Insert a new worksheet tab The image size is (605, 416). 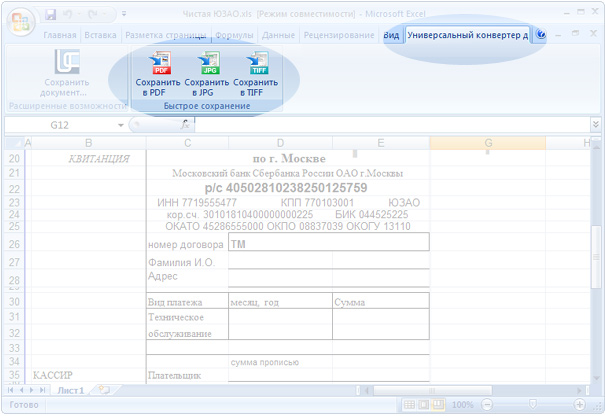click(103, 390)
